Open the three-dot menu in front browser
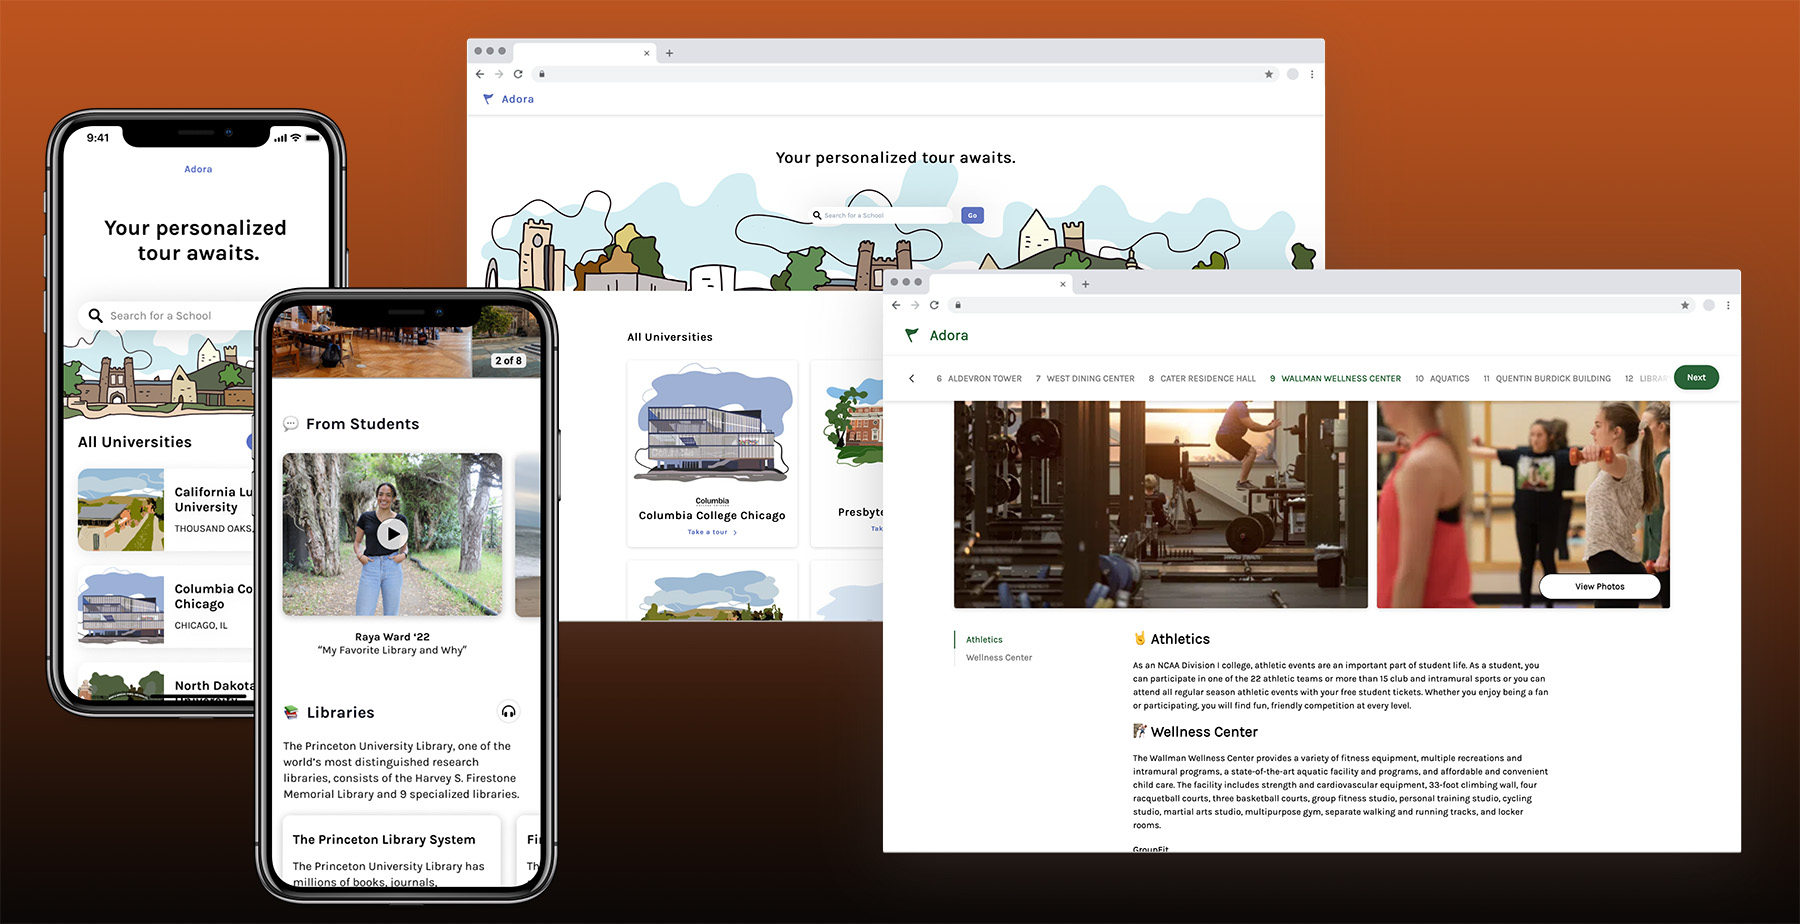The height and width of the screenshot is (924, 1800). click(1728, 305)
